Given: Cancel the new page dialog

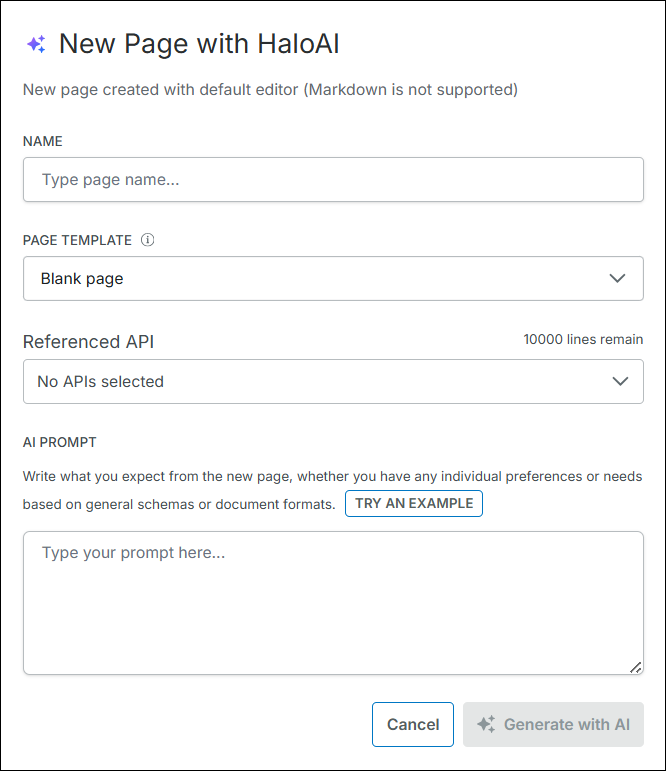Looking at the screenshot, I should 413,725.
